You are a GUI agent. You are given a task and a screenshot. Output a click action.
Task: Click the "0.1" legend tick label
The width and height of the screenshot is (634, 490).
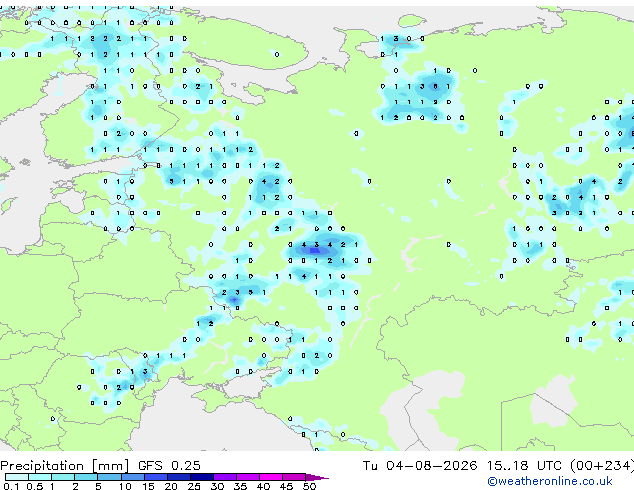(x=11, y=486)
